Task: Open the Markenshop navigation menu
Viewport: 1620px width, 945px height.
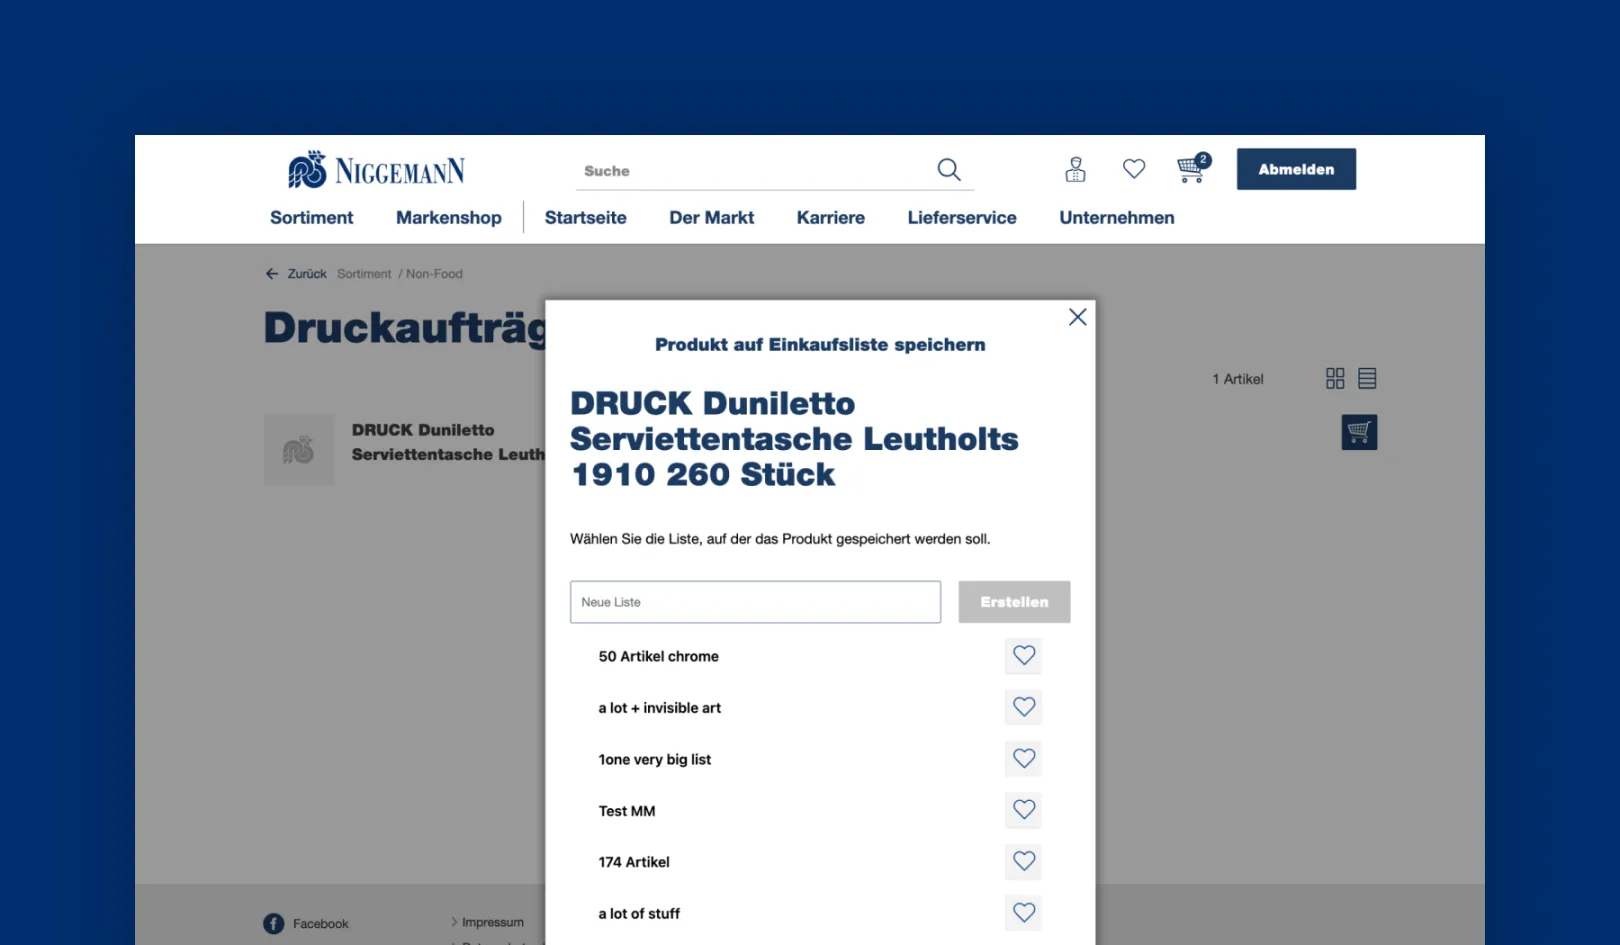Action: point(448,217)
